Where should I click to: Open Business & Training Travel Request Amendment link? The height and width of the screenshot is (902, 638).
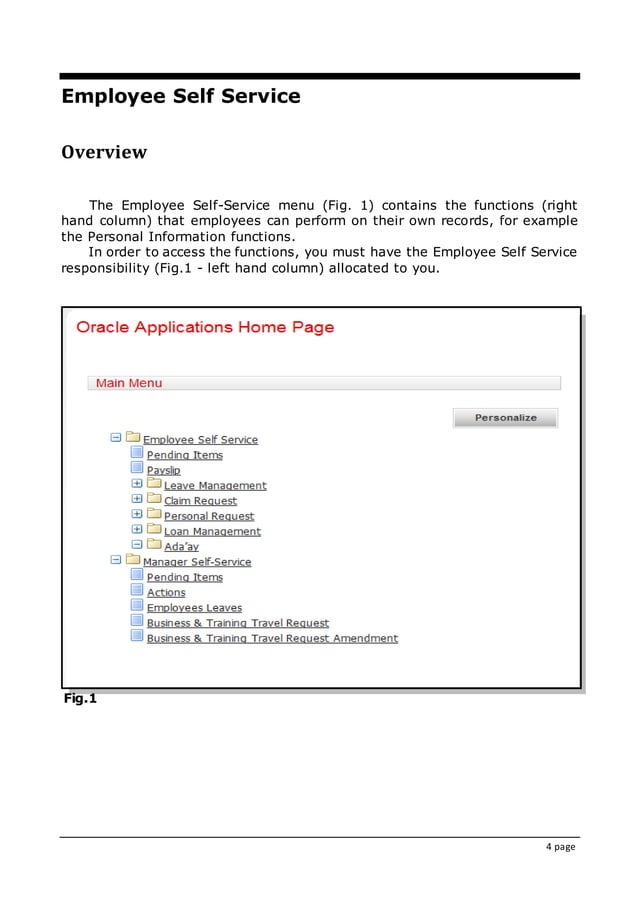[x=272, y=639]
